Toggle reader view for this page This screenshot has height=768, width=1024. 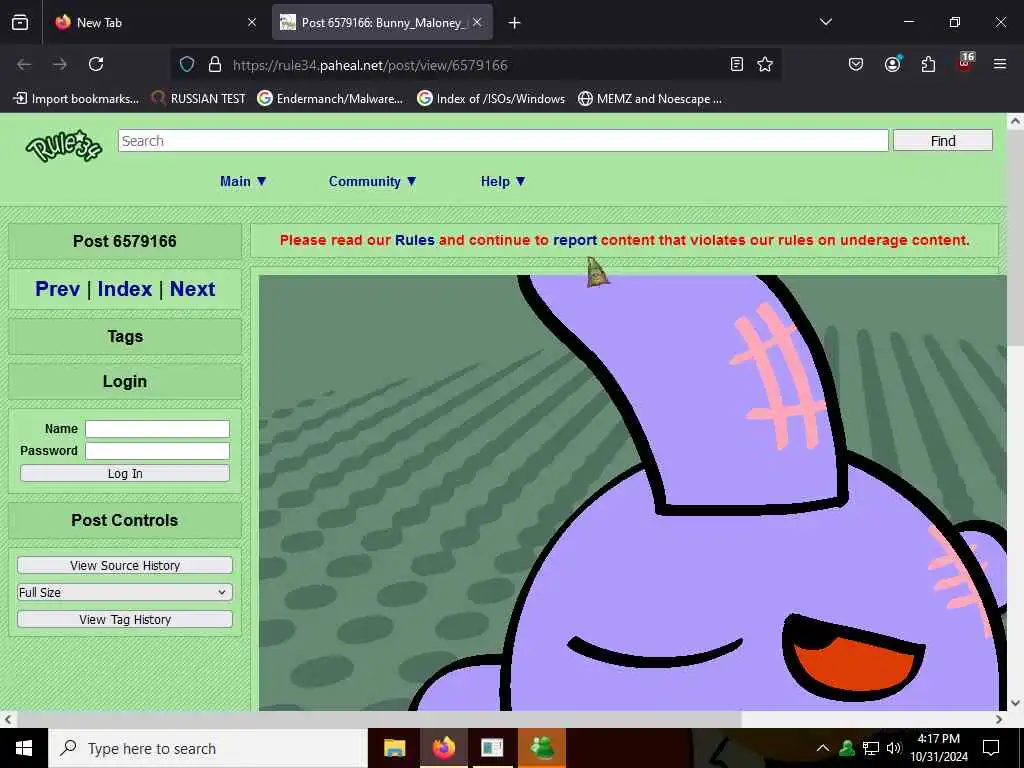tap(737, 64)
